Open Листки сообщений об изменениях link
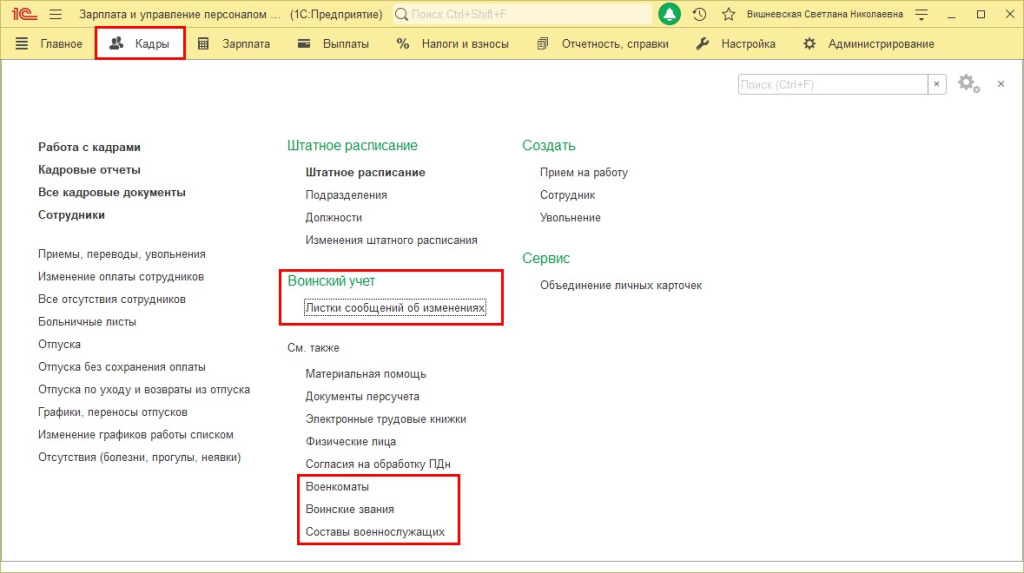The width and height of the screenshot is (1024, 573). tap(395, 309)
